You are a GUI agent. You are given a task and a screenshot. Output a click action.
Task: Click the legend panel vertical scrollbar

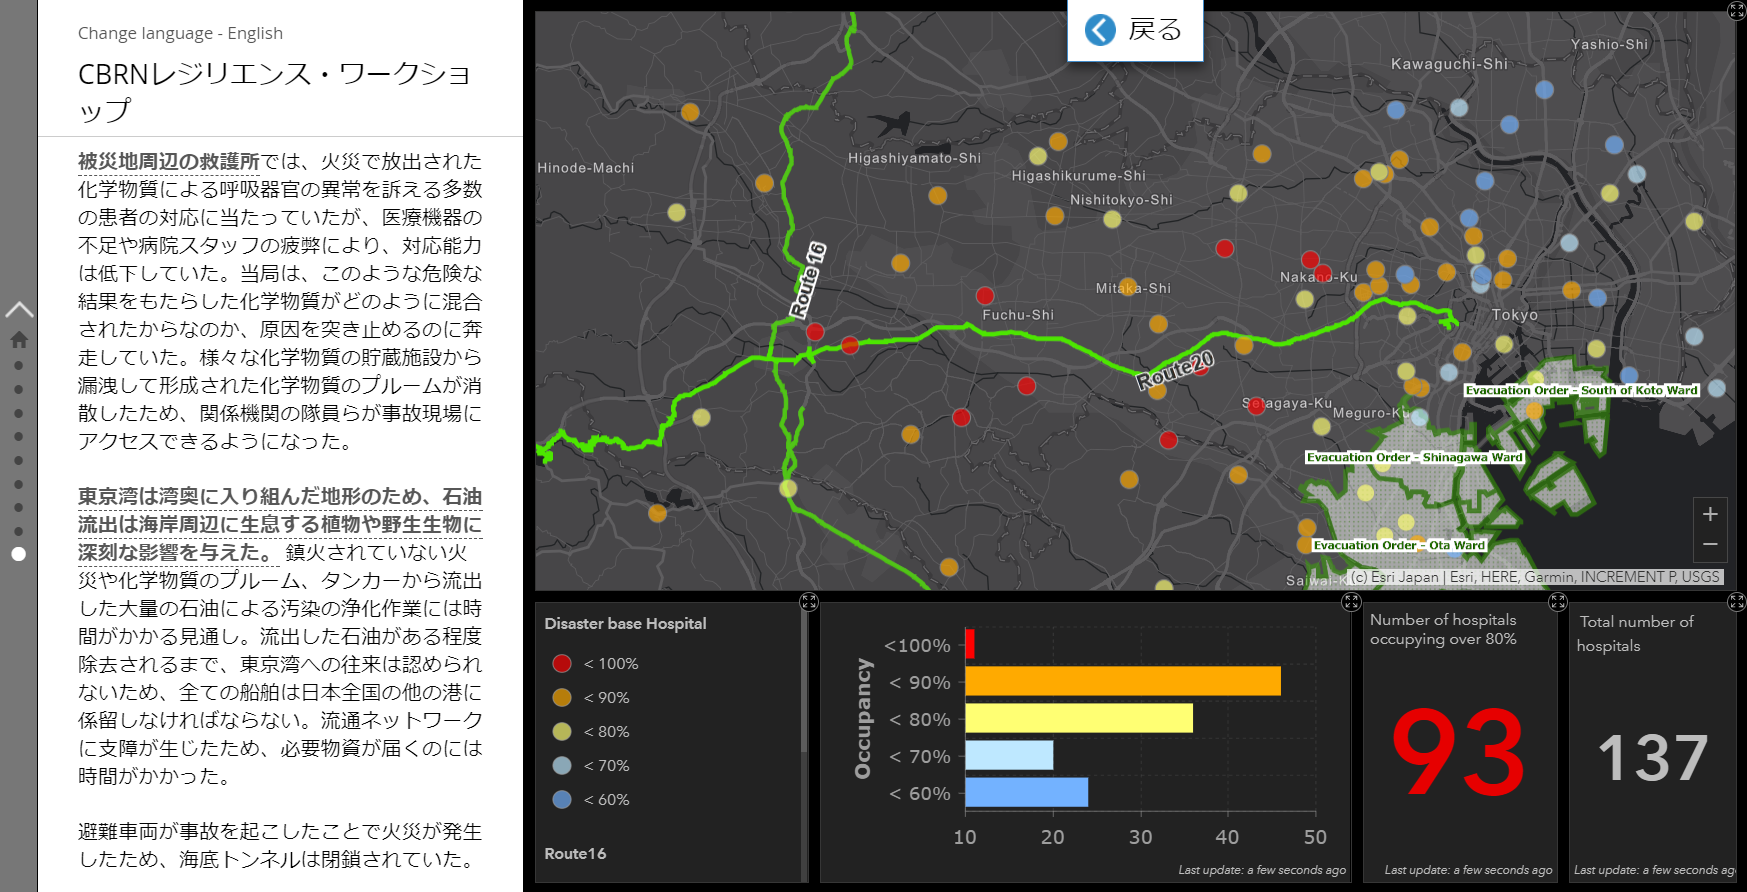point(804,680)
